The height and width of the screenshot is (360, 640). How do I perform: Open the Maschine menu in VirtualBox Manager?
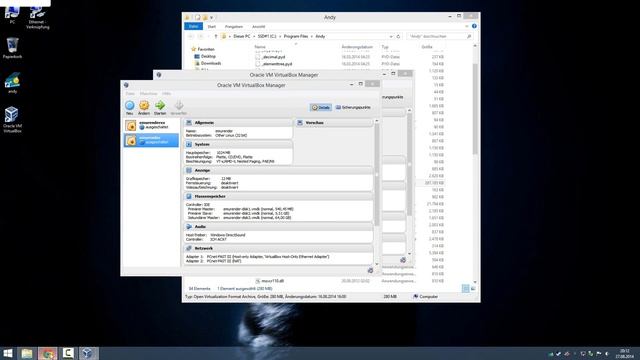[x=148, y=93]
